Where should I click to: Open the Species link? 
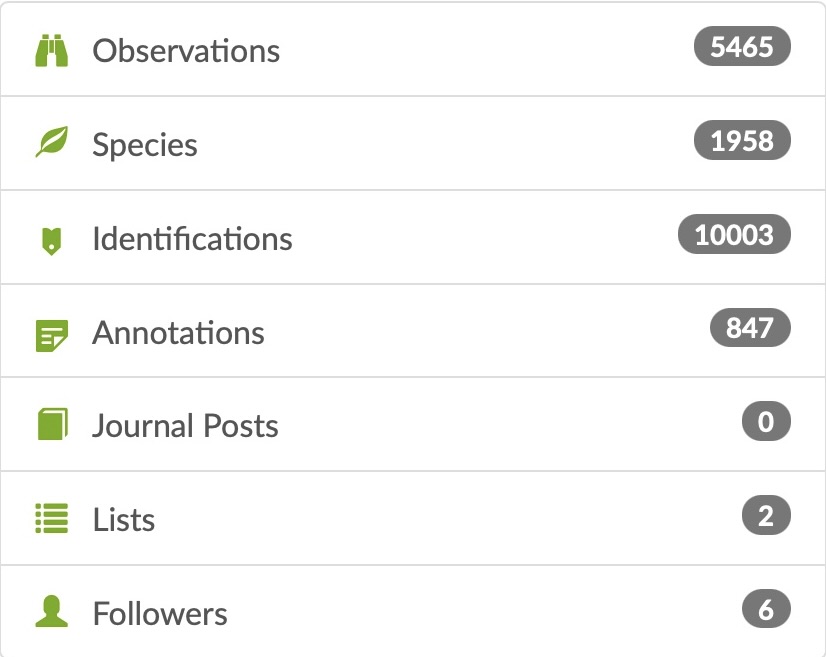[145, 145]
